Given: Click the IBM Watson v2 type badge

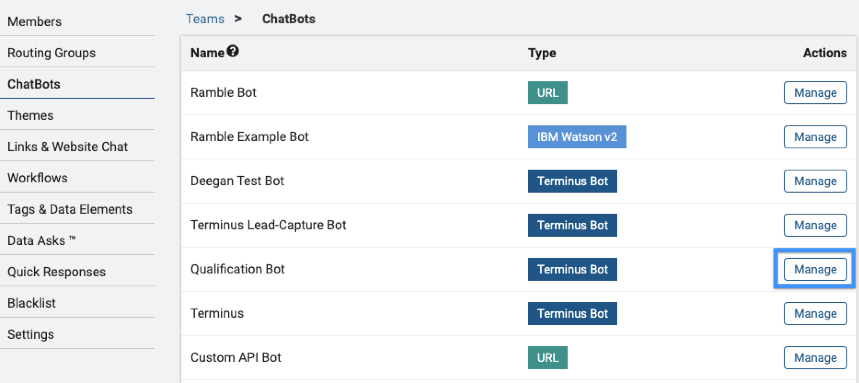Looking at the screenshot, I should (x=577, y=137).
